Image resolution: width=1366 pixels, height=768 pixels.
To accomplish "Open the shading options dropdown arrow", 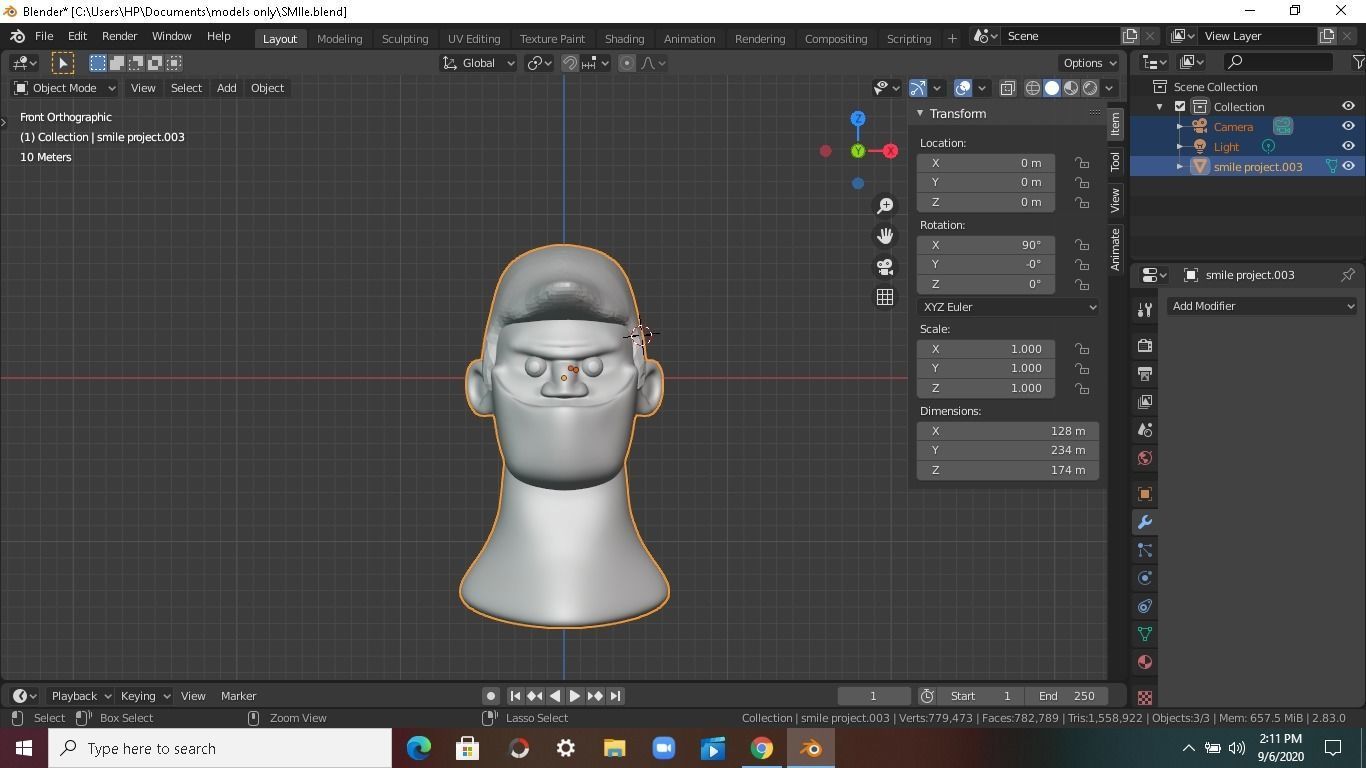I will pyautogui.click(x=1109, y=88).
